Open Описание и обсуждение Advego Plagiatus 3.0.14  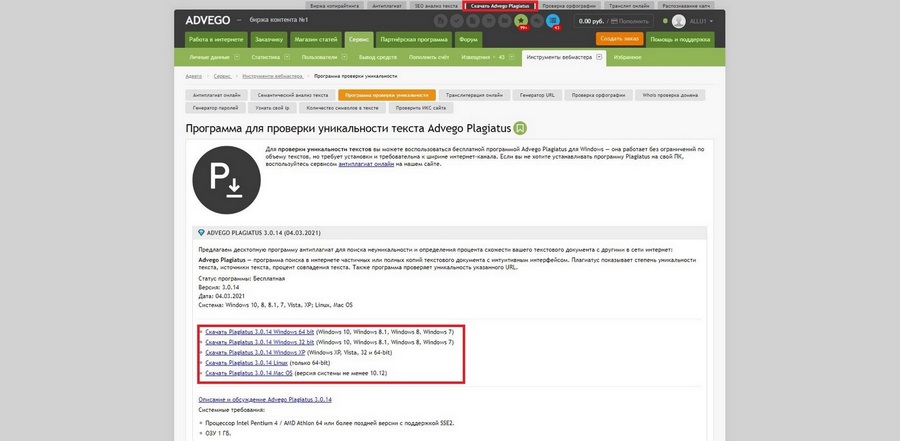click(x=265, y=399)
